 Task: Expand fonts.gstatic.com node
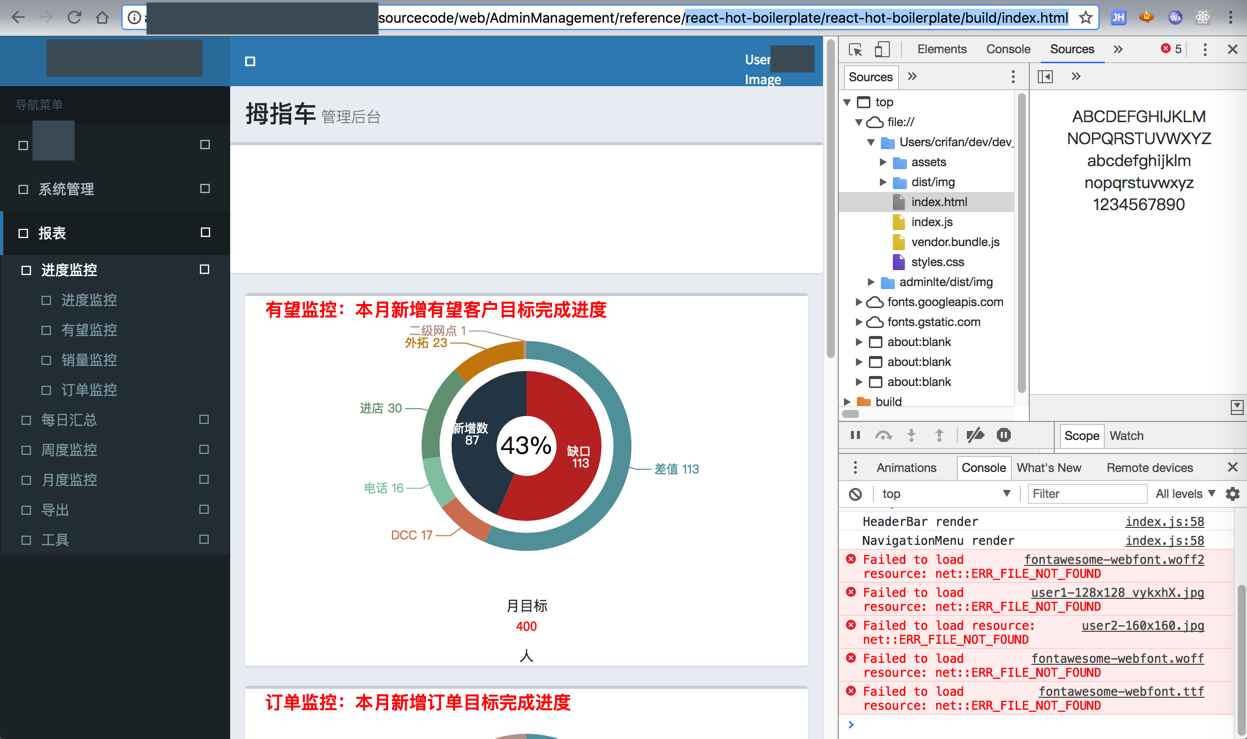point(859,322)
